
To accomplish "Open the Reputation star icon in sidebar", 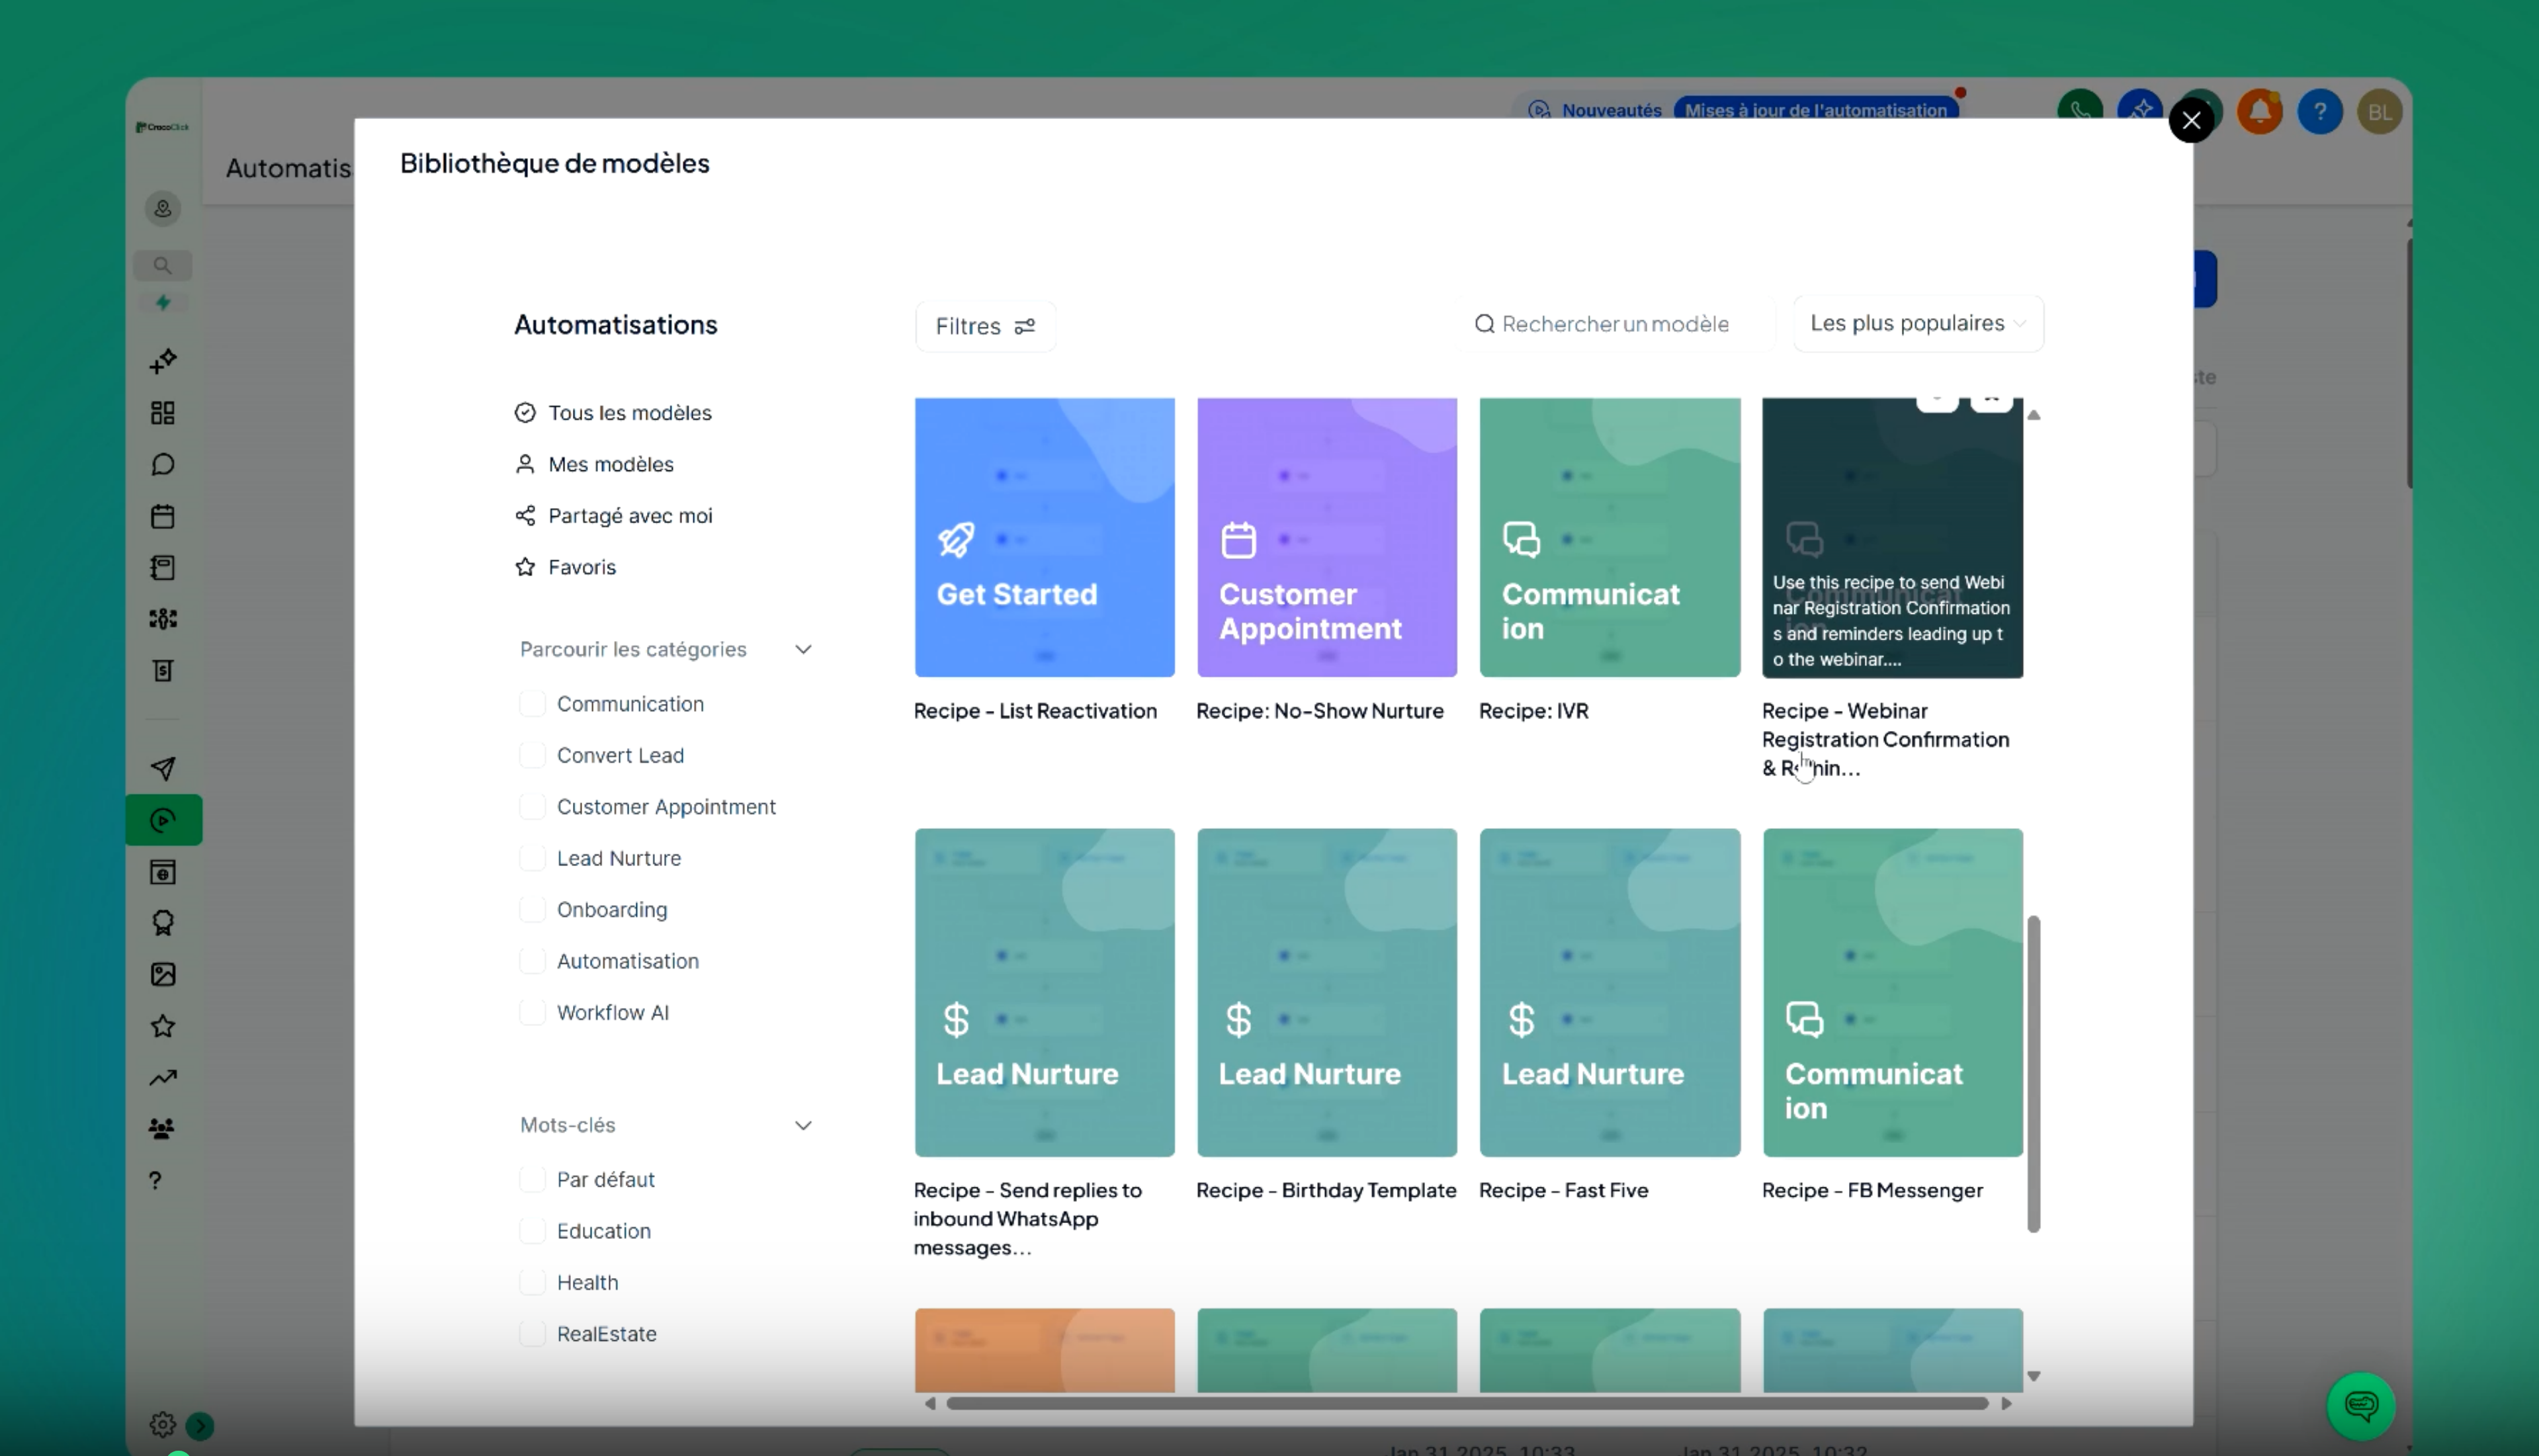I will pos(163,1026).
